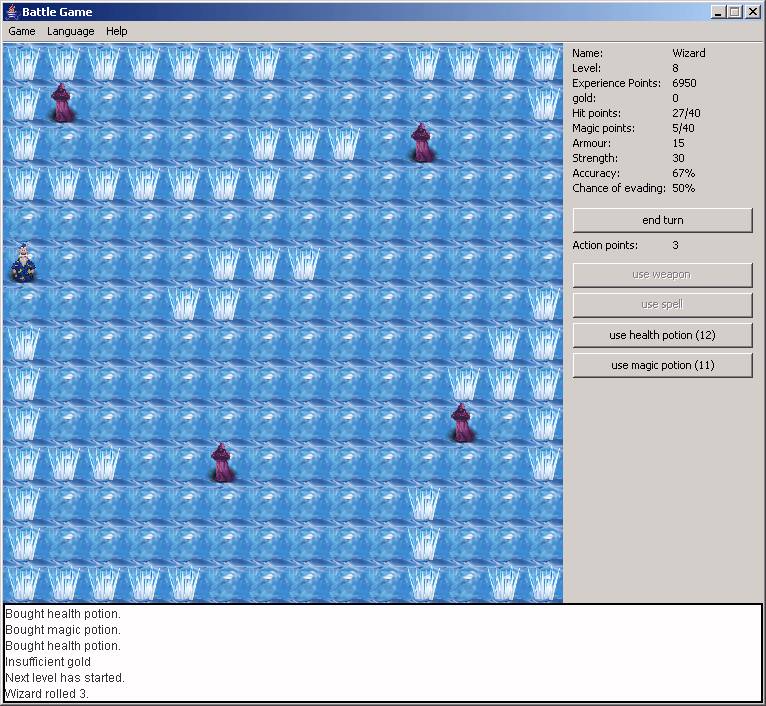
Task: Target the purple enemy near the top right
Action: (x=423, y=143)
